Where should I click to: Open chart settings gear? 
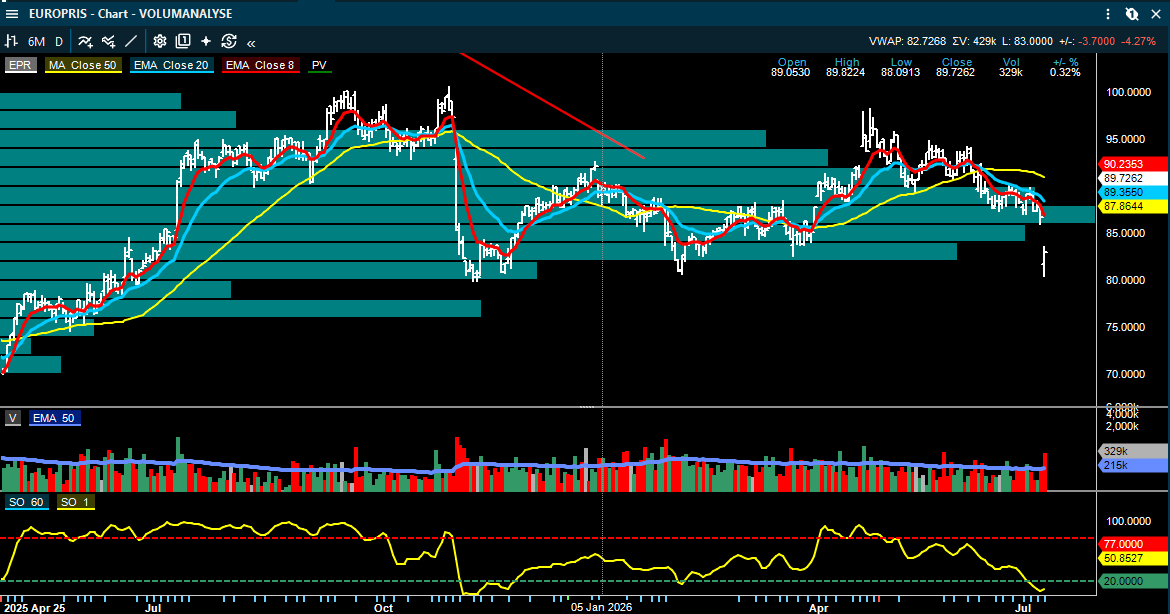[x=160, y=42]
